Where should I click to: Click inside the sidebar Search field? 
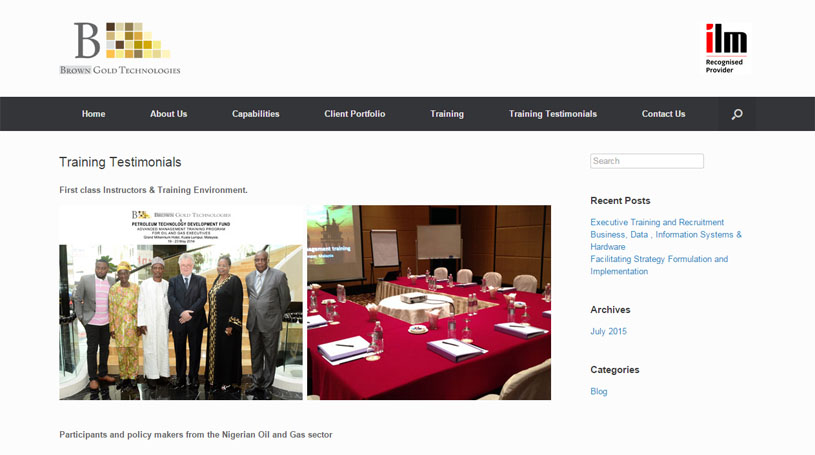[x=646, y=161]
